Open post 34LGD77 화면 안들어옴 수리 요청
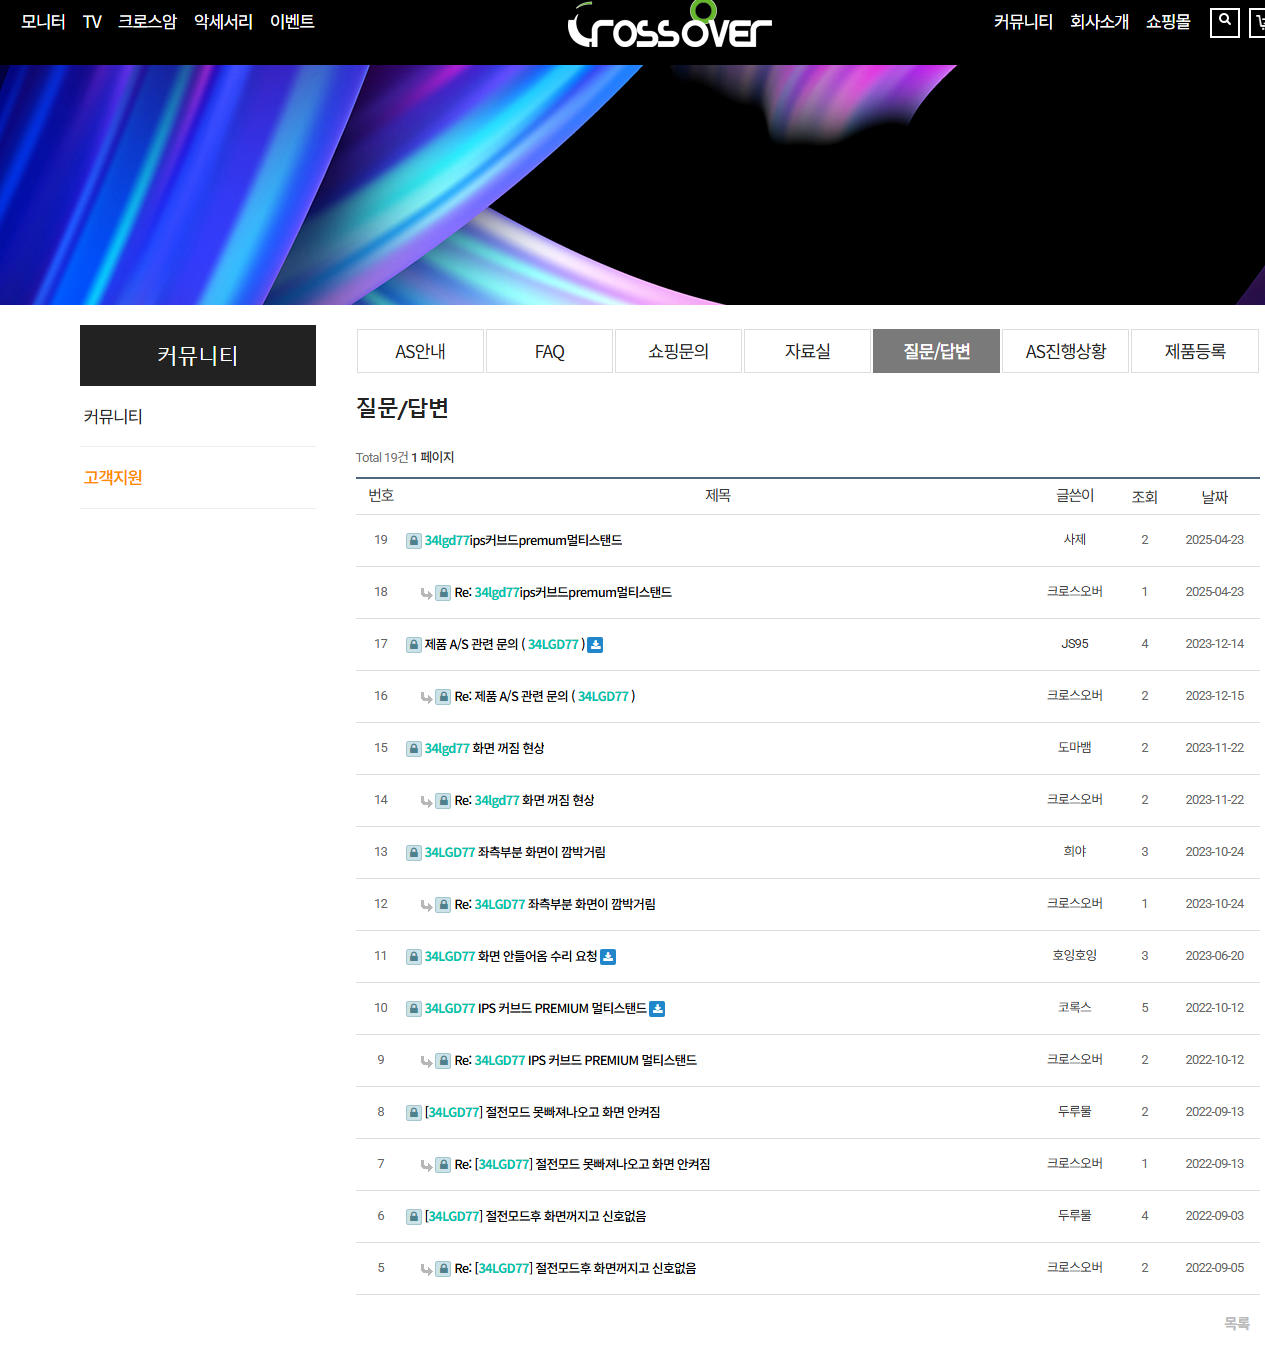 (x=511, y=956)
